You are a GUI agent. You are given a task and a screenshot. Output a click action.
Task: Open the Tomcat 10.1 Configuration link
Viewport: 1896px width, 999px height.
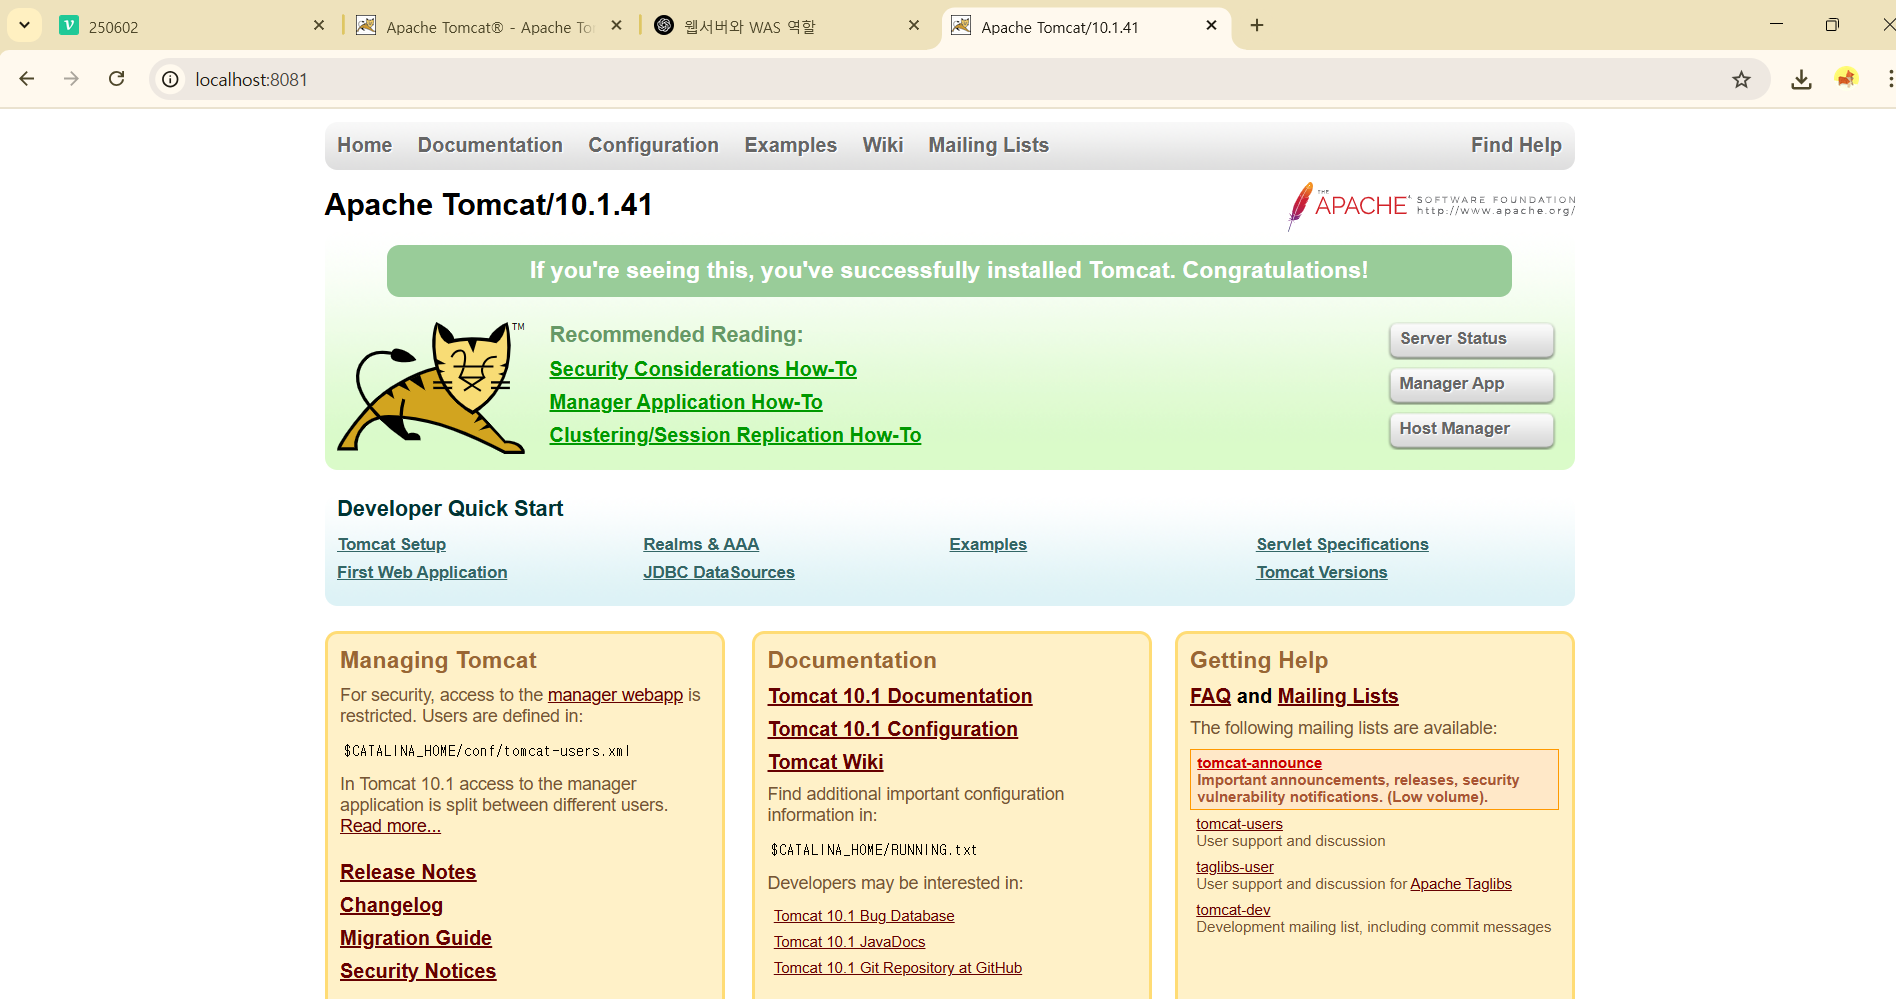coord(893,729)
